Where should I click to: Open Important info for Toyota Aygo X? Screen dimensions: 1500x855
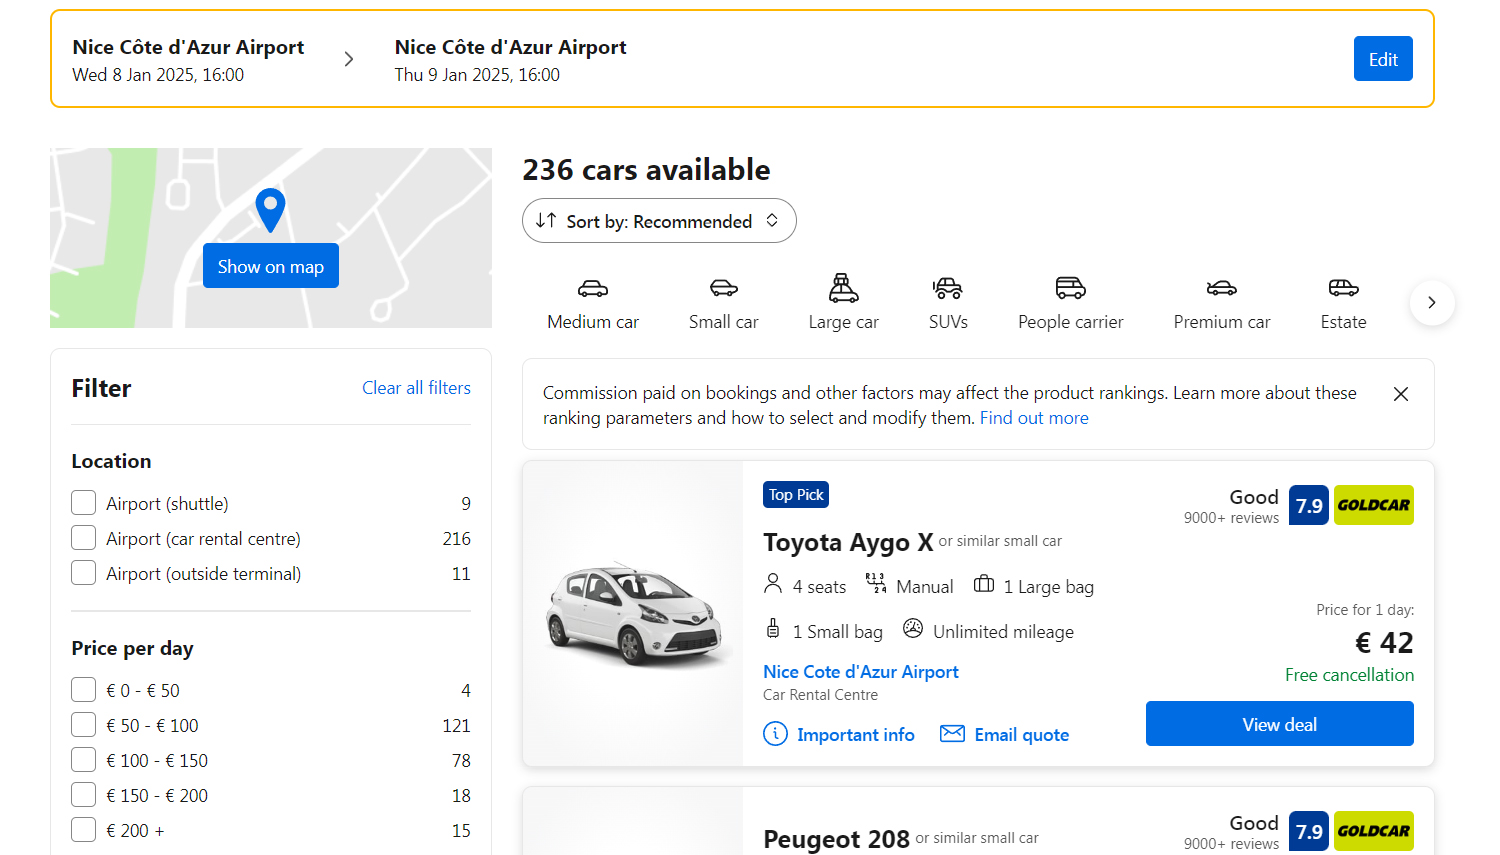[839, 735]
